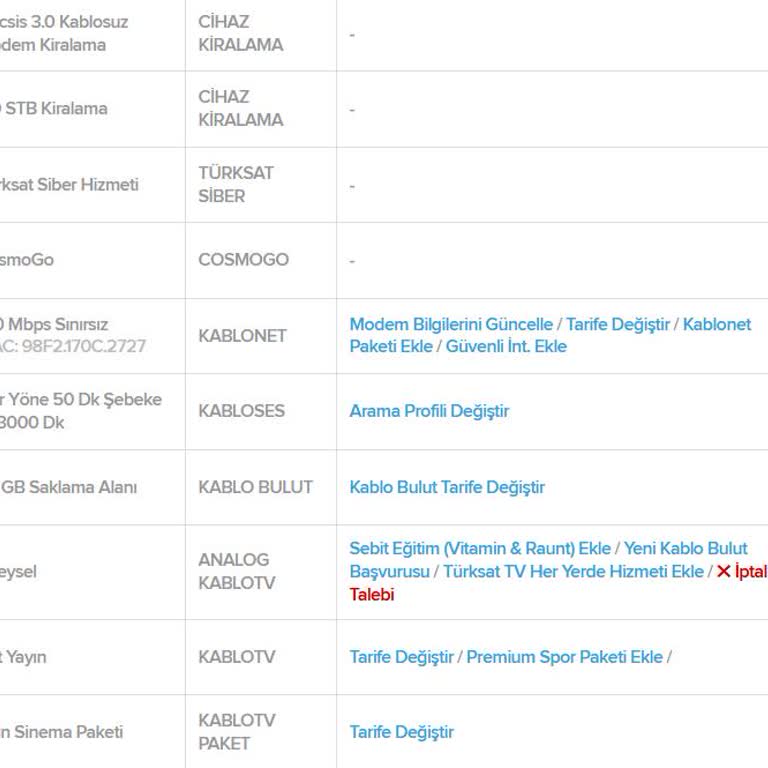This screenshot has width=768, height=768.
Task: Open the Modem Bilgilerini Güncelle link
Action: pos(450,324)
